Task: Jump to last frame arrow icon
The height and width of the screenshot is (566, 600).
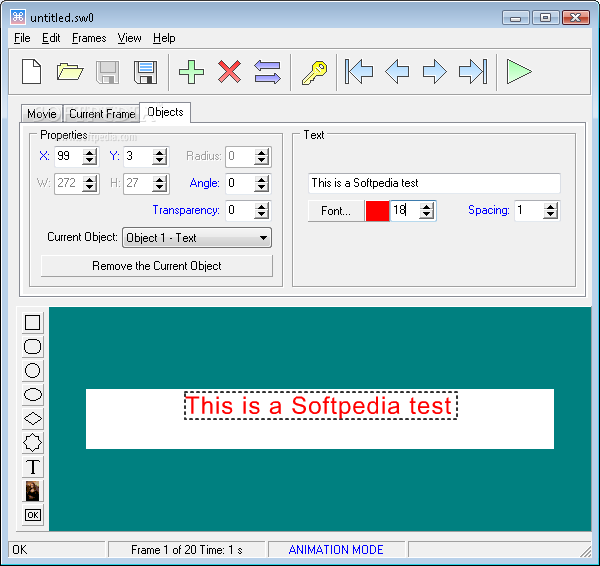Action: tap(473, 71)
